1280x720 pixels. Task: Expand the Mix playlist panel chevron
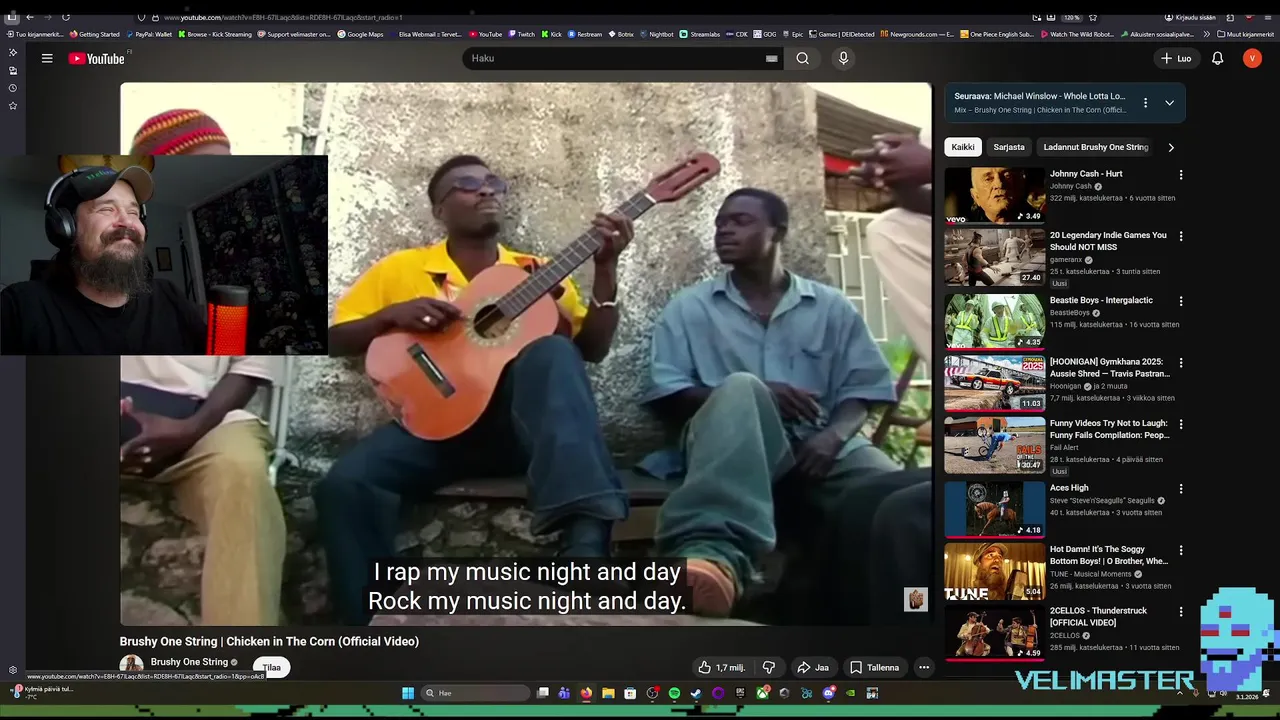click(x=1169, y=103)
